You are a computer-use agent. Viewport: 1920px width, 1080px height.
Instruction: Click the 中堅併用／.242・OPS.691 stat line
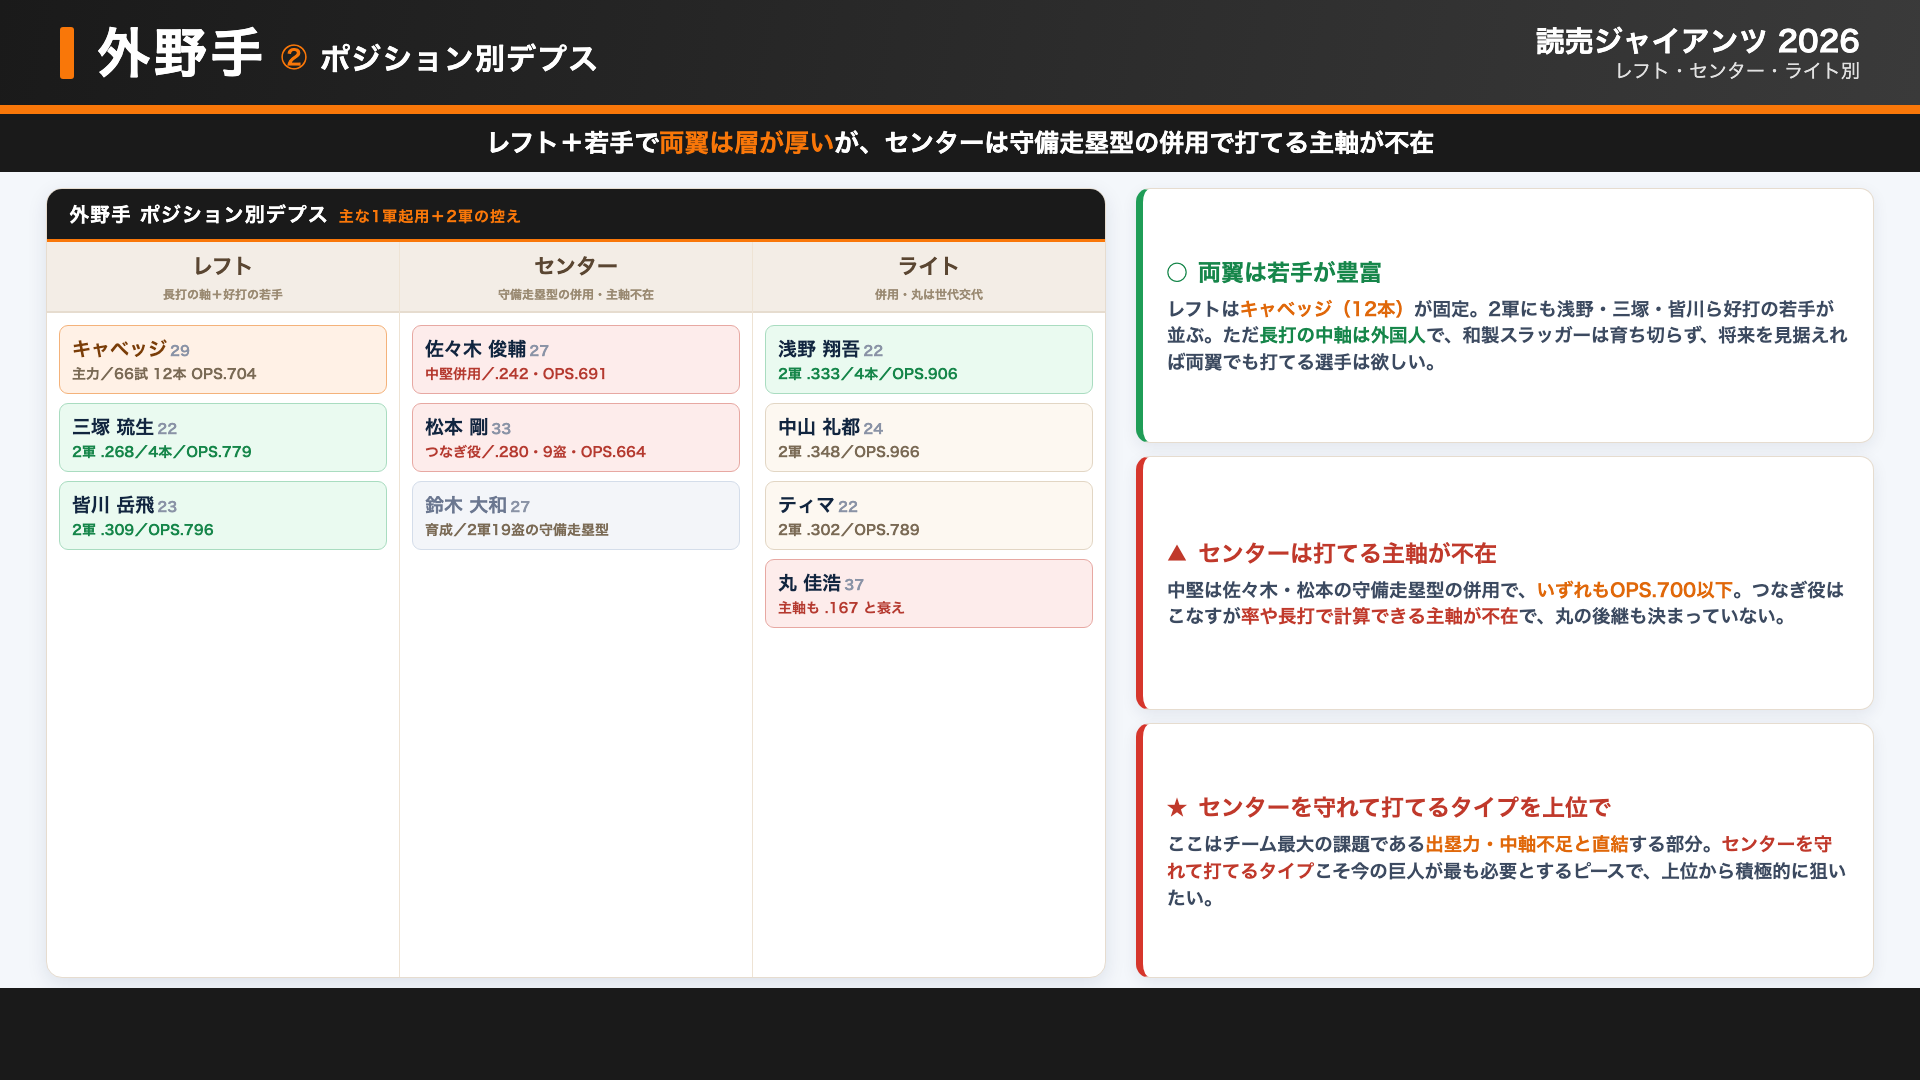[x=516, y=374]
